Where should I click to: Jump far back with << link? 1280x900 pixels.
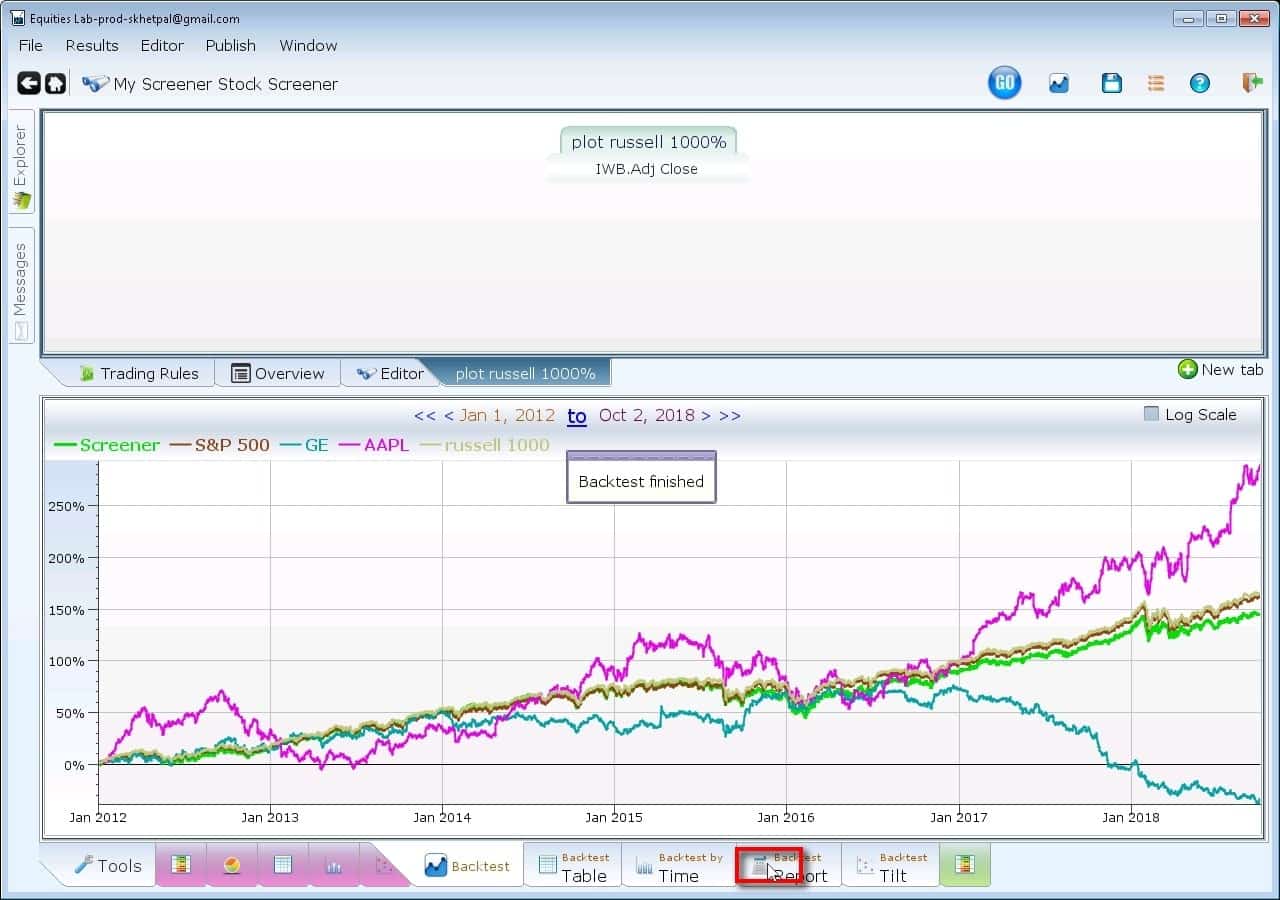click(x=424, y=415)
